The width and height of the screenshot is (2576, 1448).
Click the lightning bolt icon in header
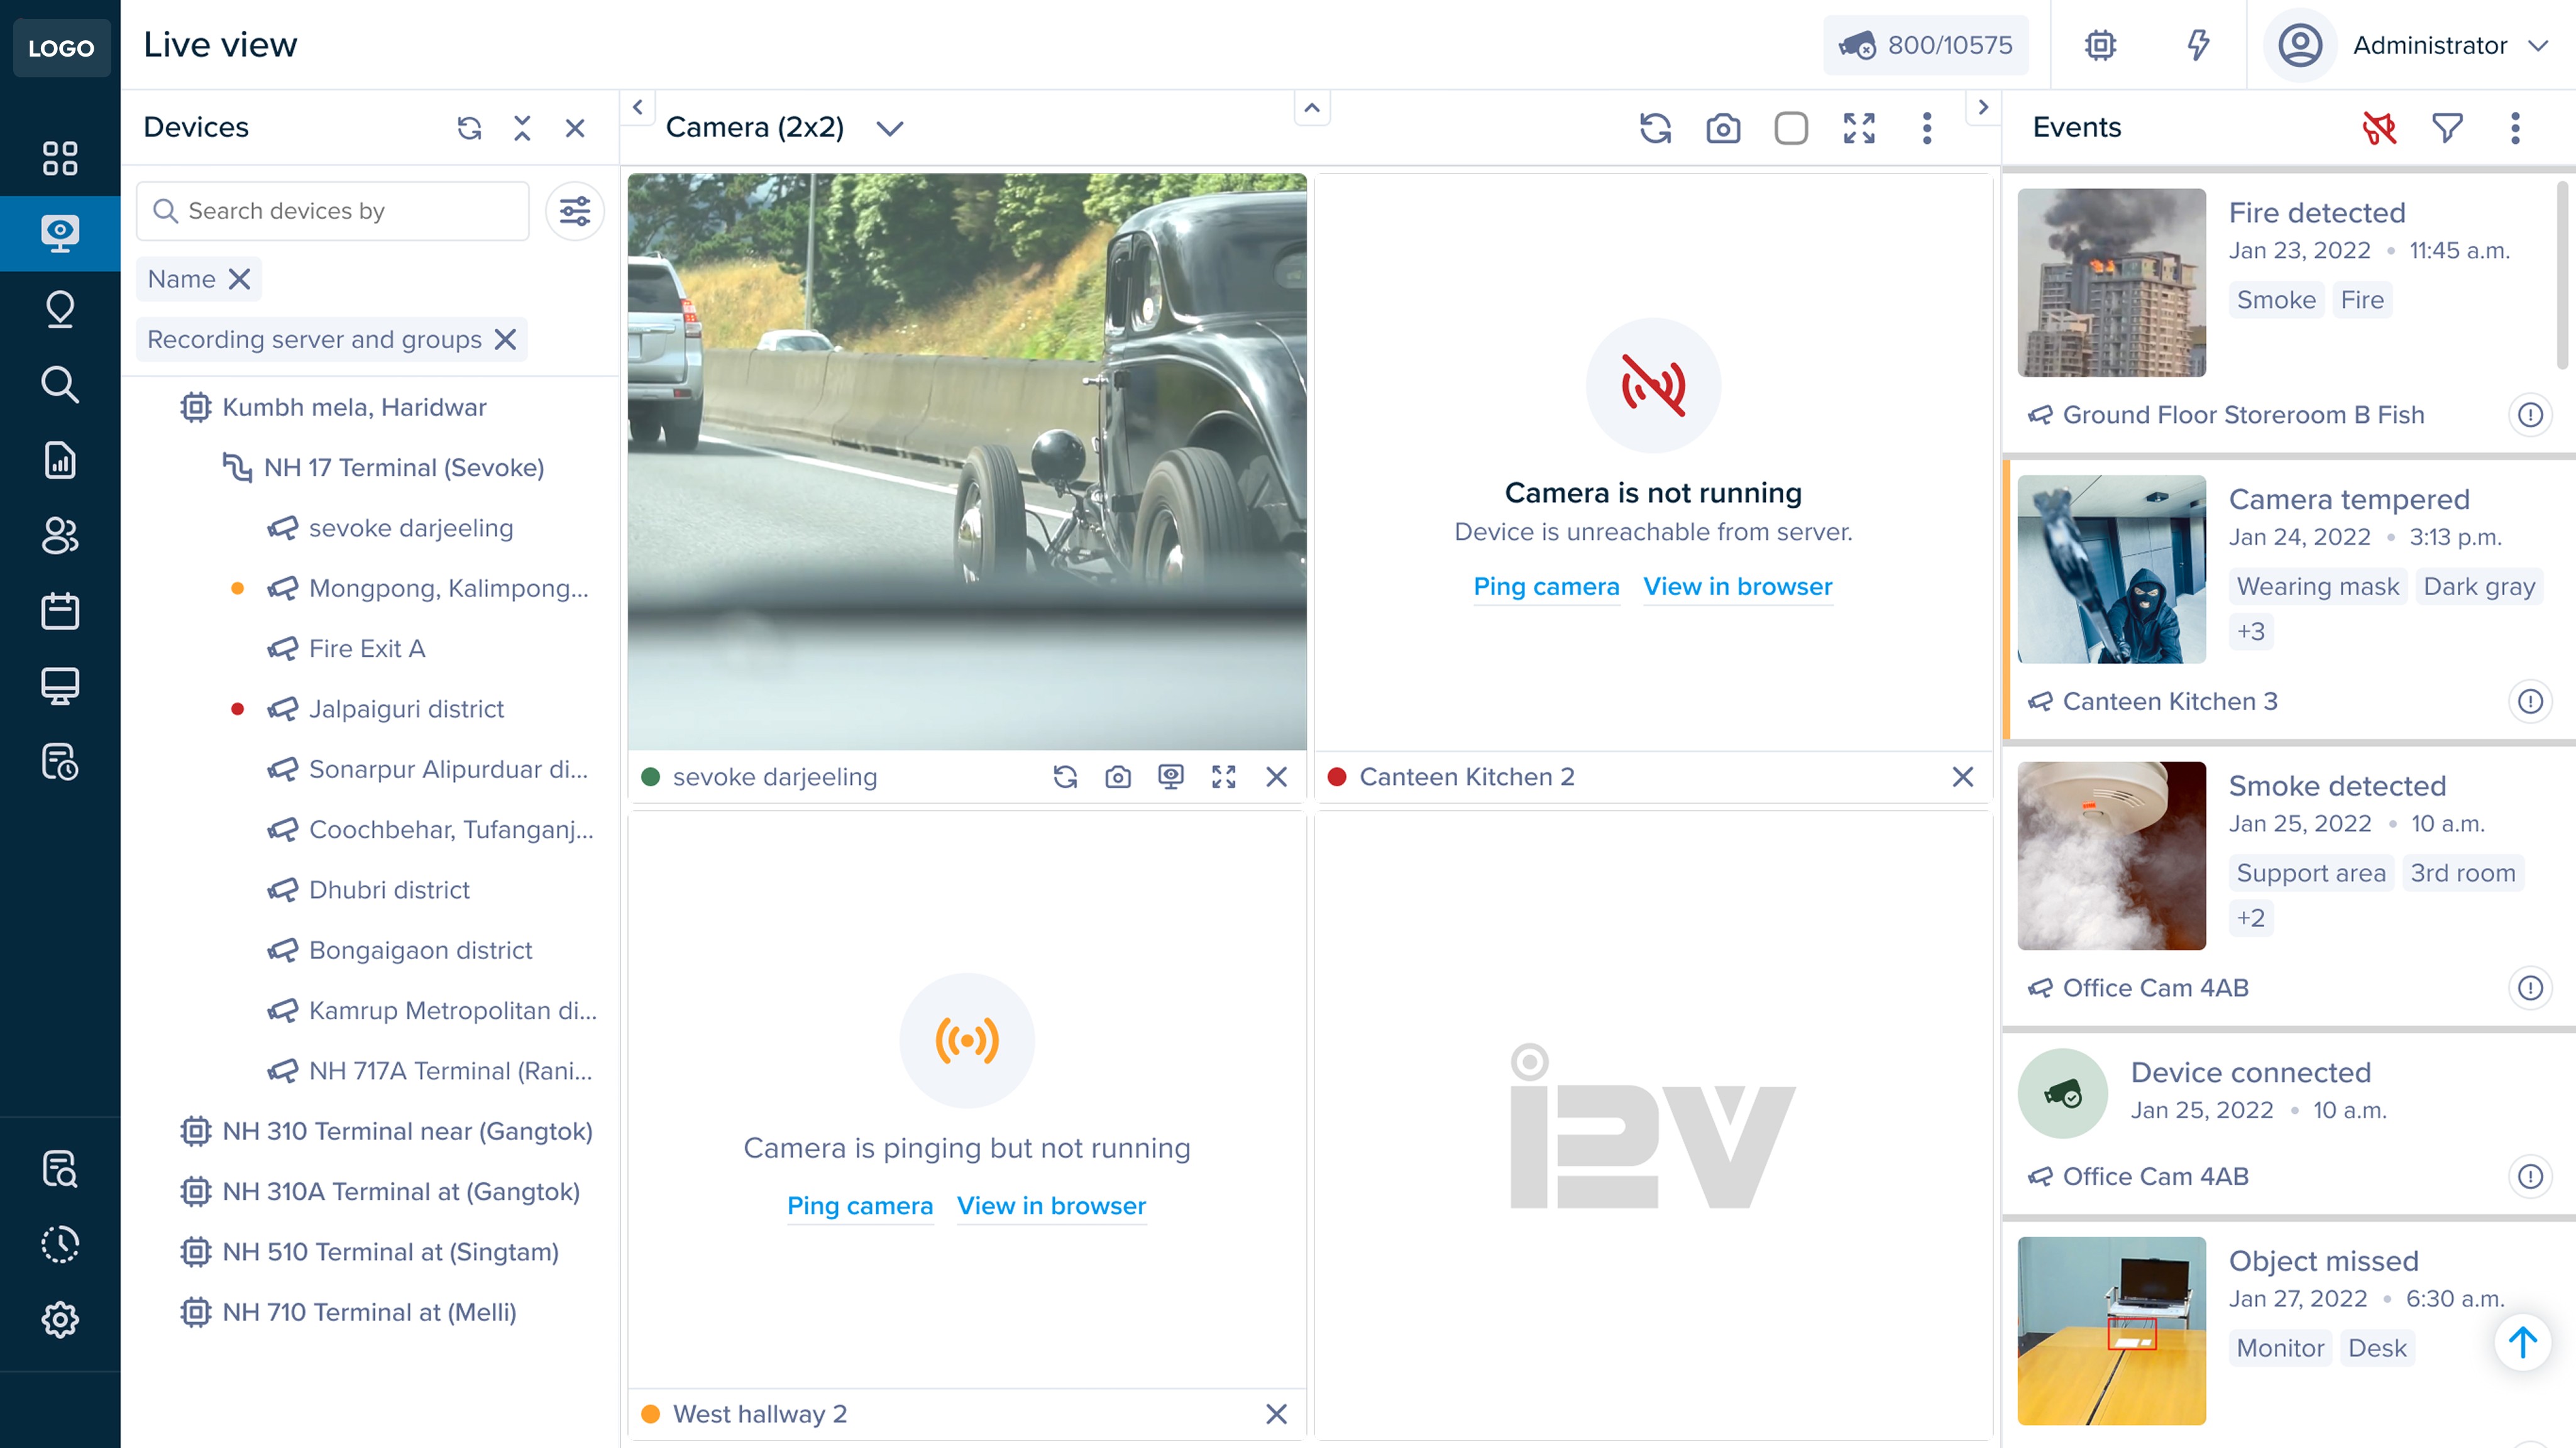2197,45
